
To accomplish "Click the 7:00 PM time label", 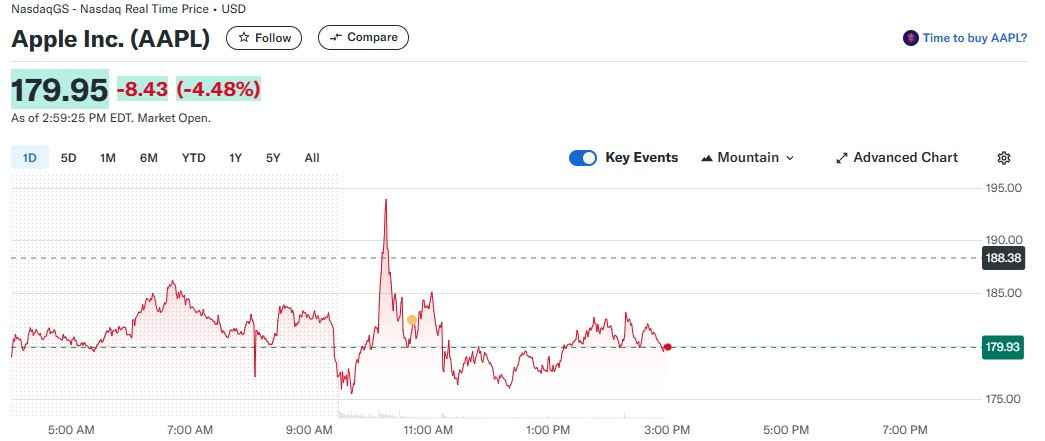I will [904, 430].
